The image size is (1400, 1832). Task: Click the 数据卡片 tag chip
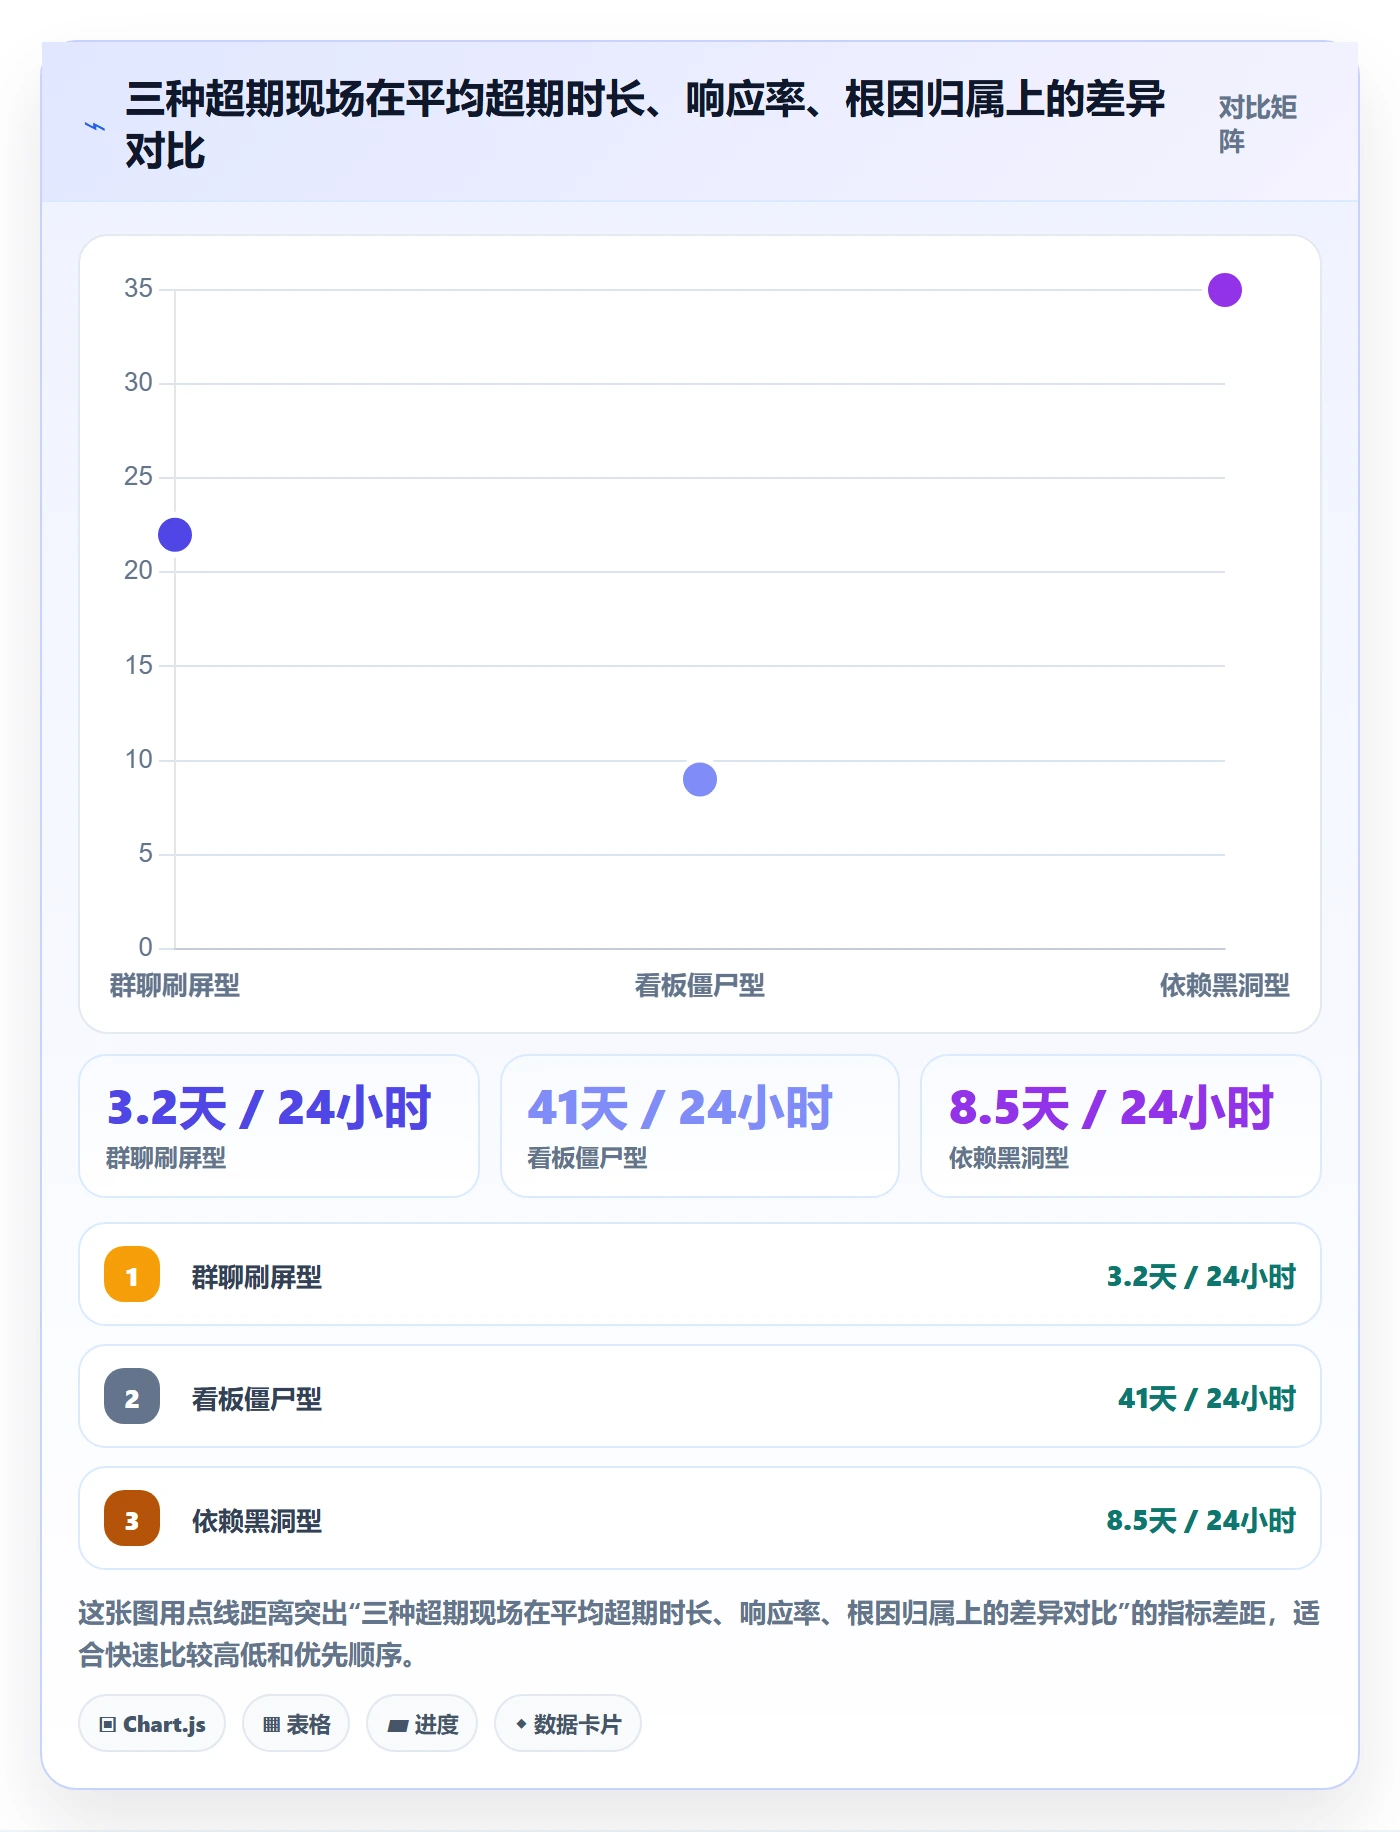click(568, 1724)
